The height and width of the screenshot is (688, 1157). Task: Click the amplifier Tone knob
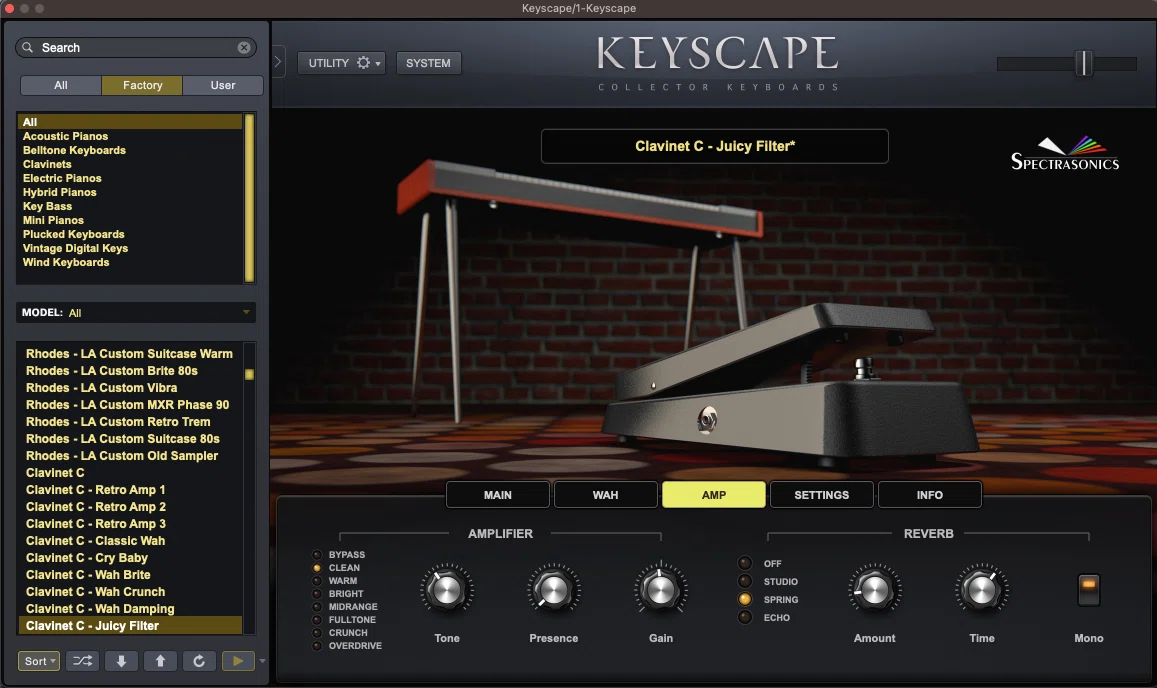tap(446, 590)
